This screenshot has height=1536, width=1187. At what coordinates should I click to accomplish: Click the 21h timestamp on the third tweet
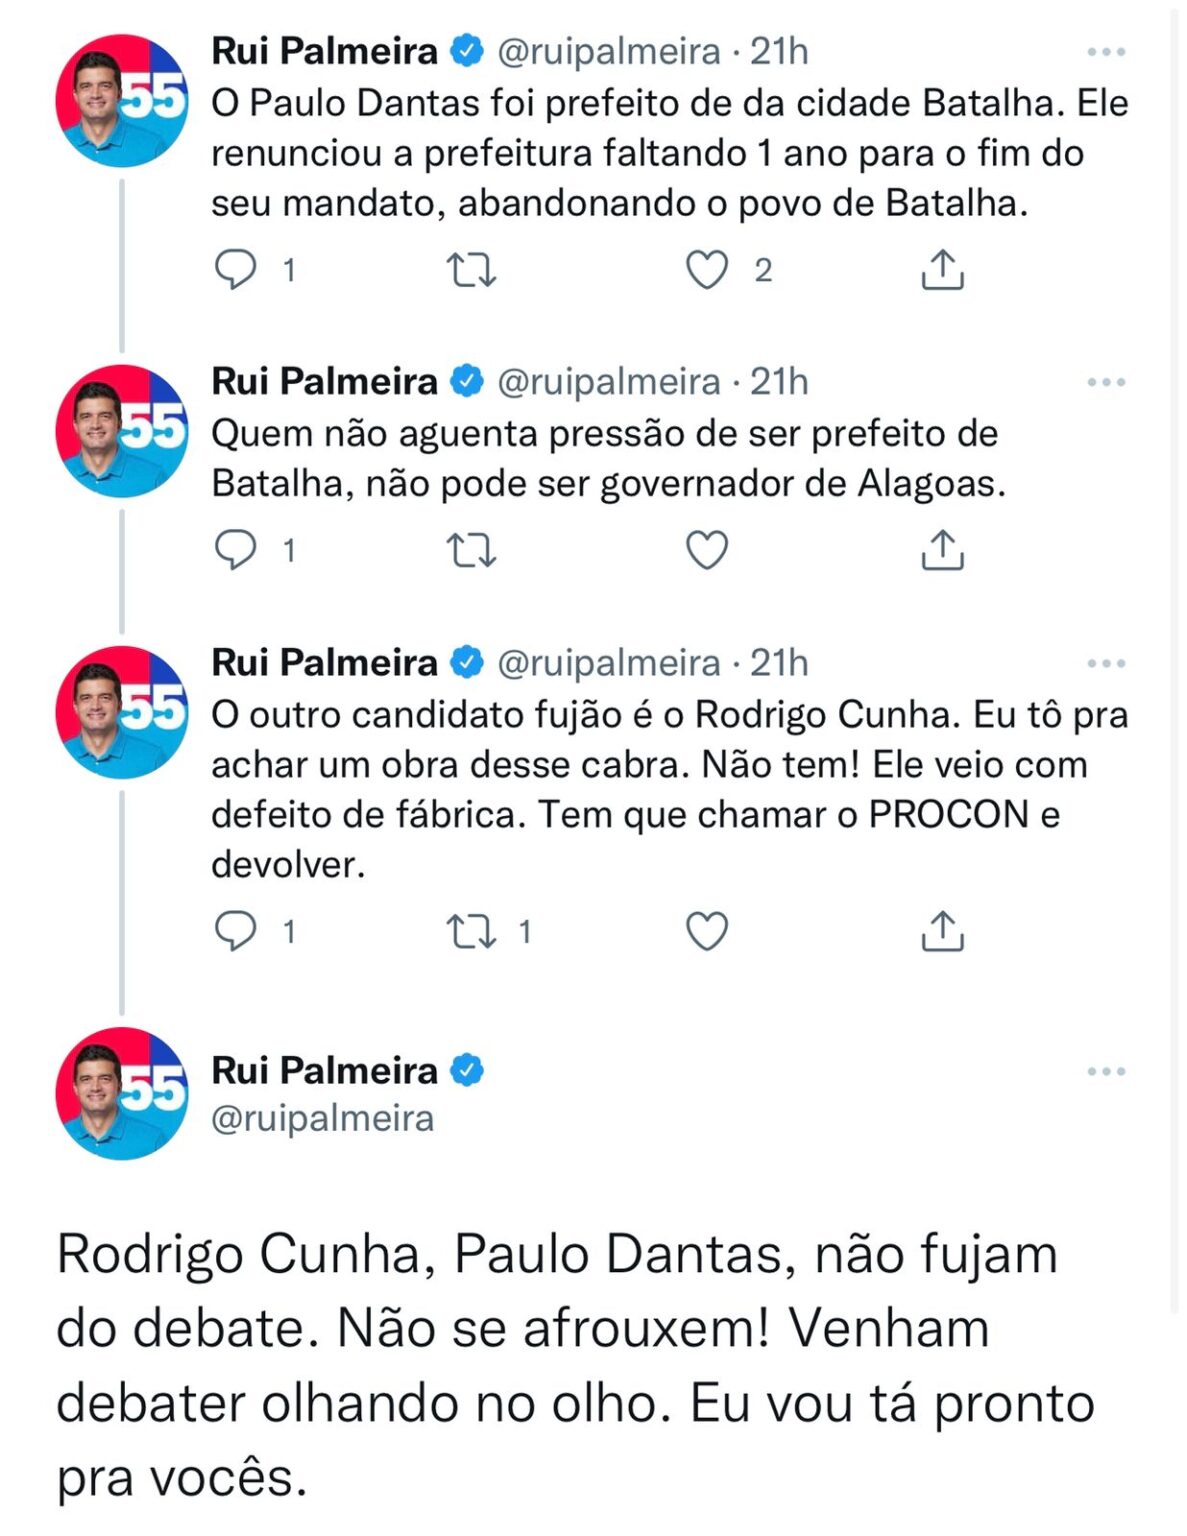(779, 663)
